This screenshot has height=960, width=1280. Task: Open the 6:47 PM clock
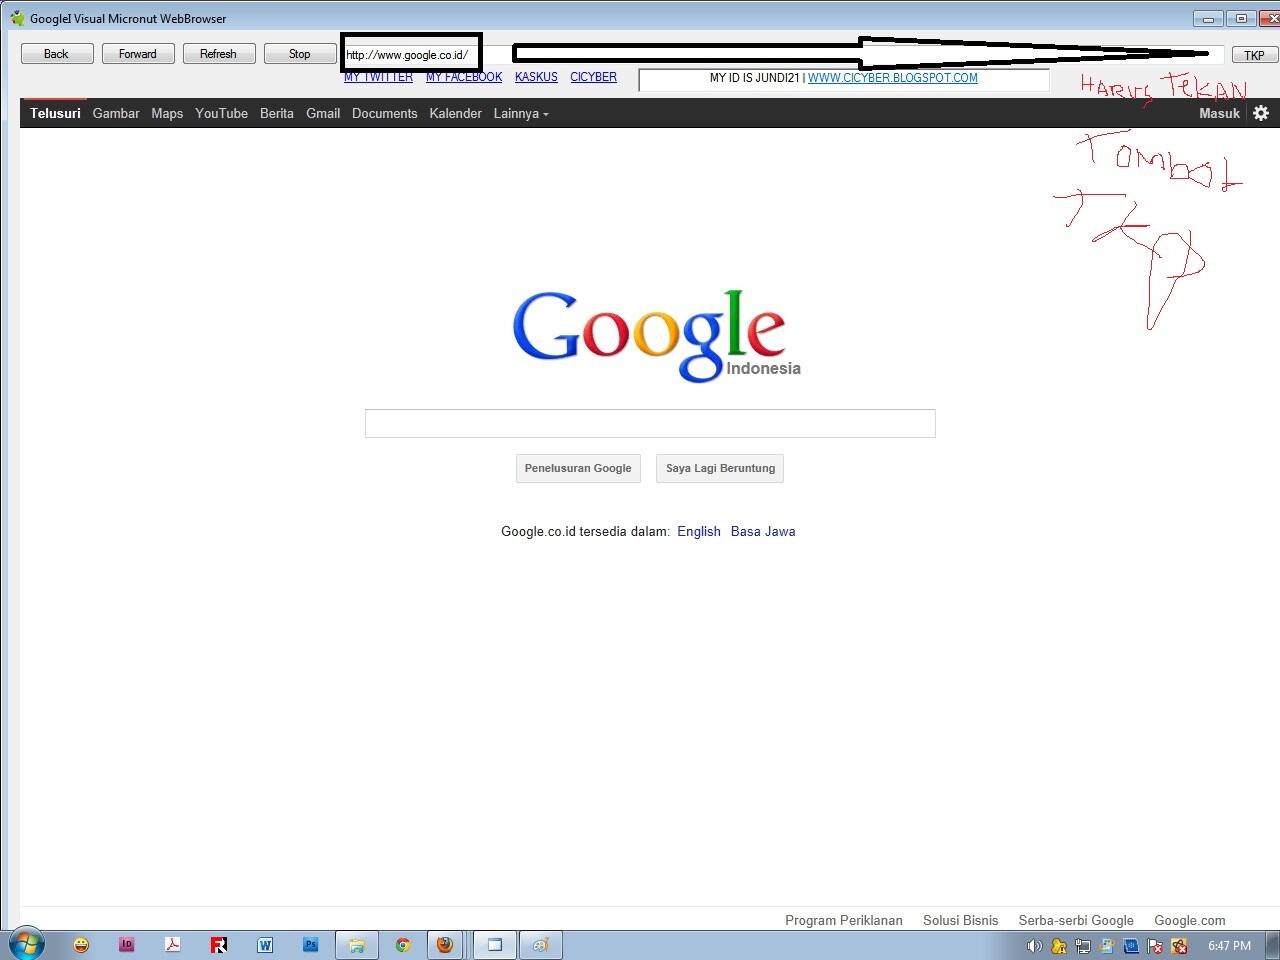coord(1229,946)
